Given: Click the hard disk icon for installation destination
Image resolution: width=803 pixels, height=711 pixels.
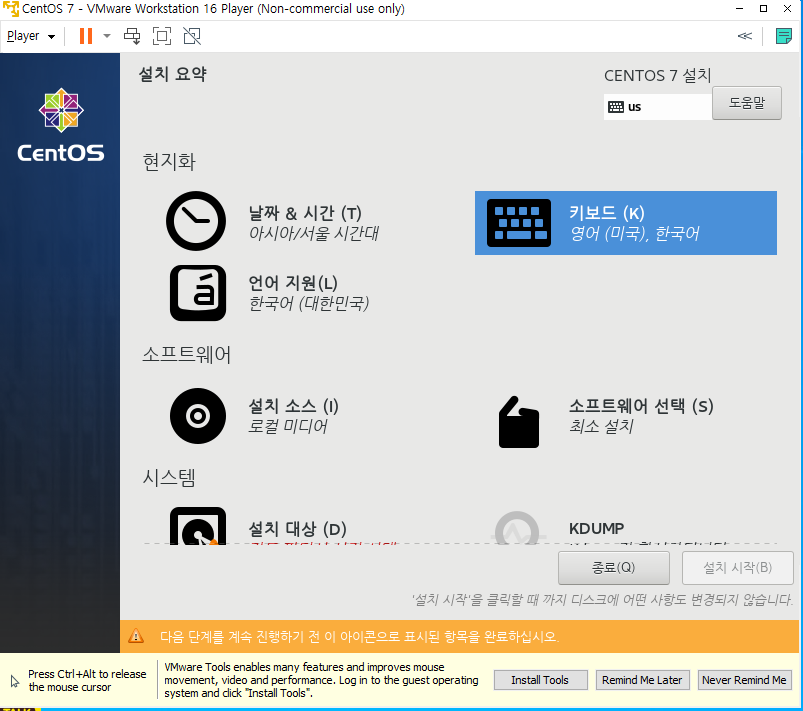Looking at the screenshot, I should 198,526.
